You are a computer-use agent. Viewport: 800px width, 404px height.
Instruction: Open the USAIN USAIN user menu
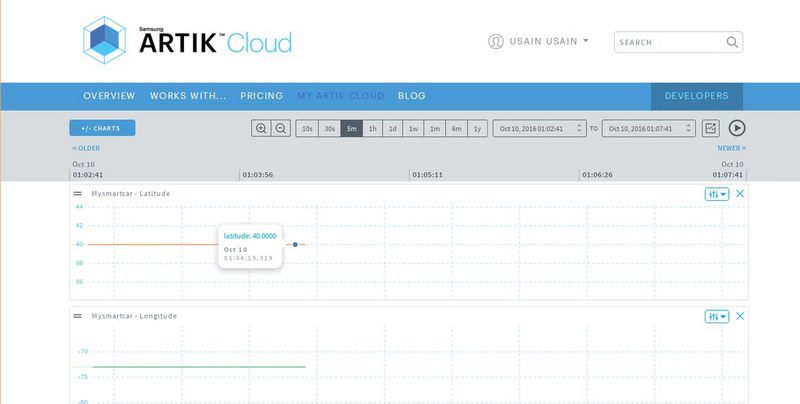(x=538, y=41)
